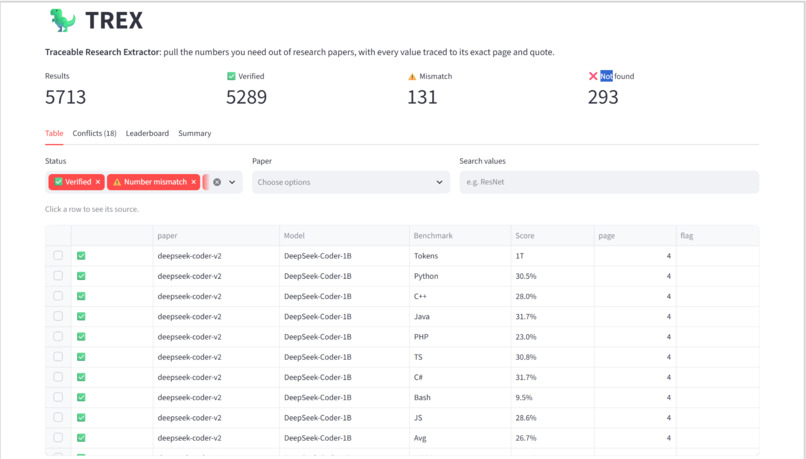Tick the checkbox for the TS row

pos(58,357)
